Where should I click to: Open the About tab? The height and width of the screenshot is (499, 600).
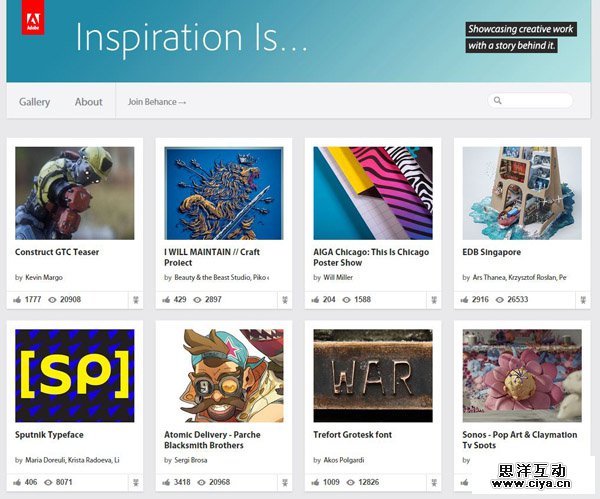tap(88, 102)
